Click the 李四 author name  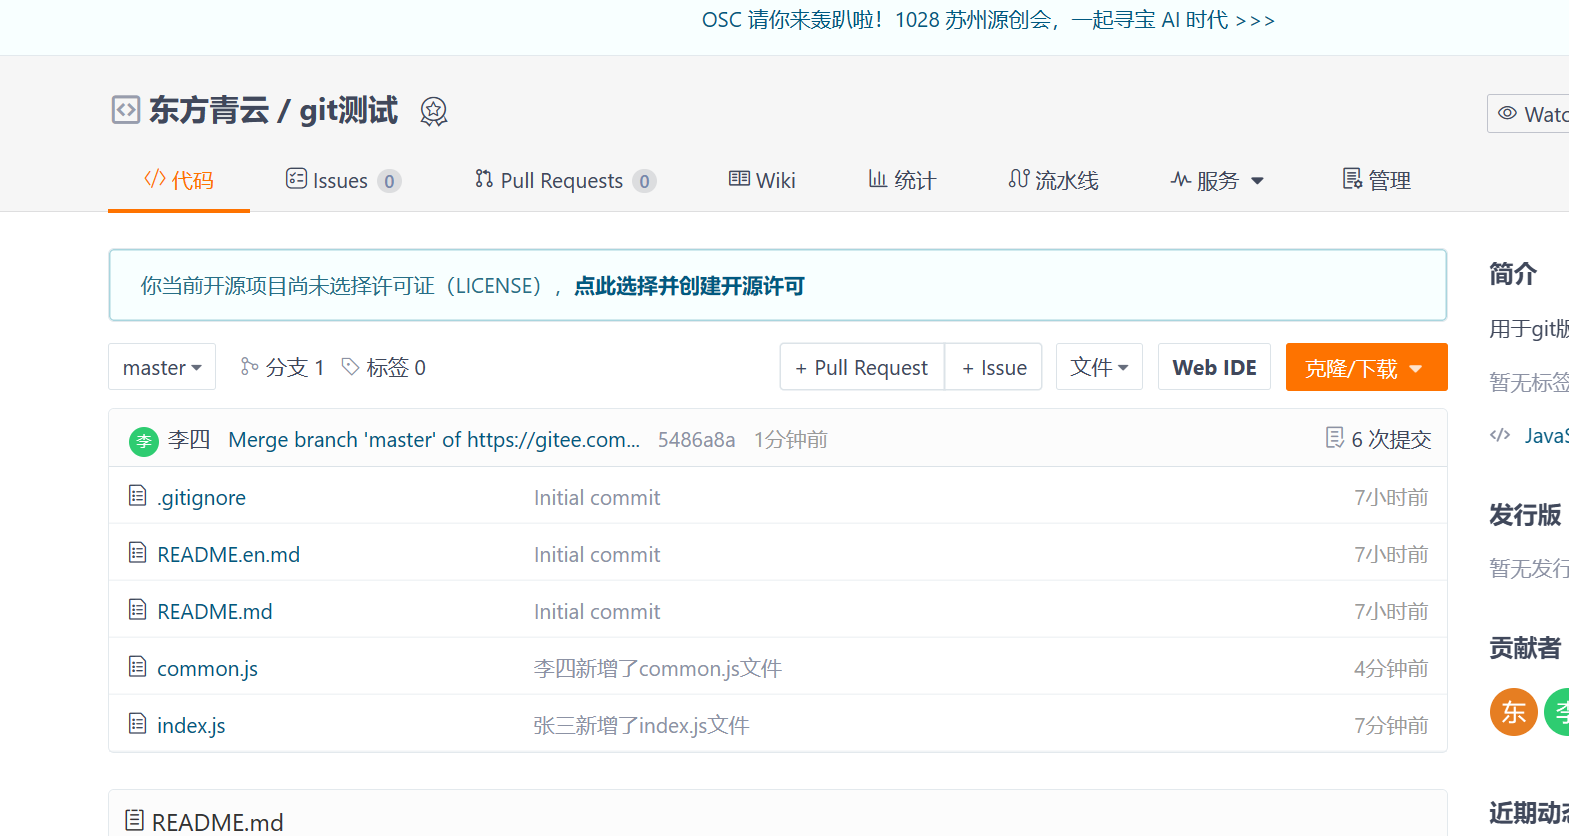click(x=189, y=440)
